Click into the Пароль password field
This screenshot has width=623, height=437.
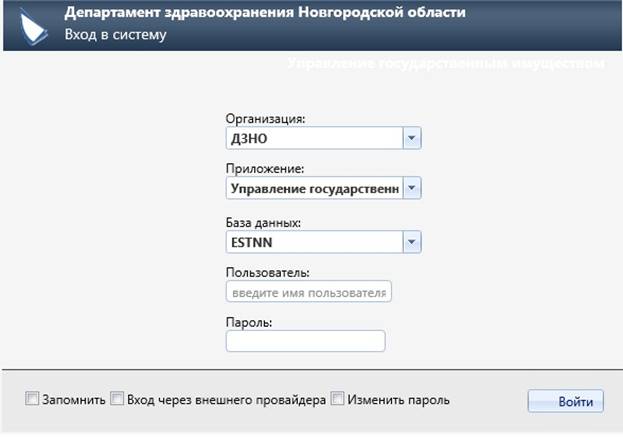point(305,342)
